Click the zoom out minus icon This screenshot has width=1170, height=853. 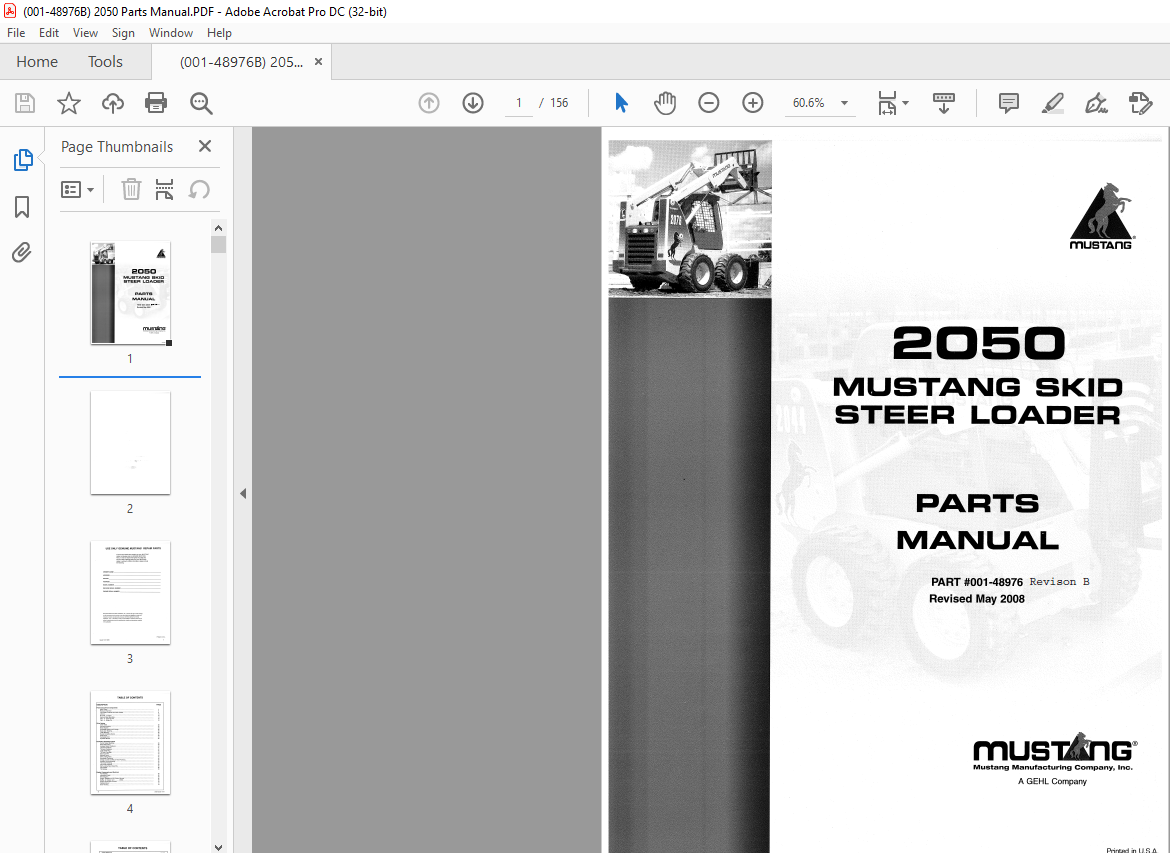click(x=709, y=103)
